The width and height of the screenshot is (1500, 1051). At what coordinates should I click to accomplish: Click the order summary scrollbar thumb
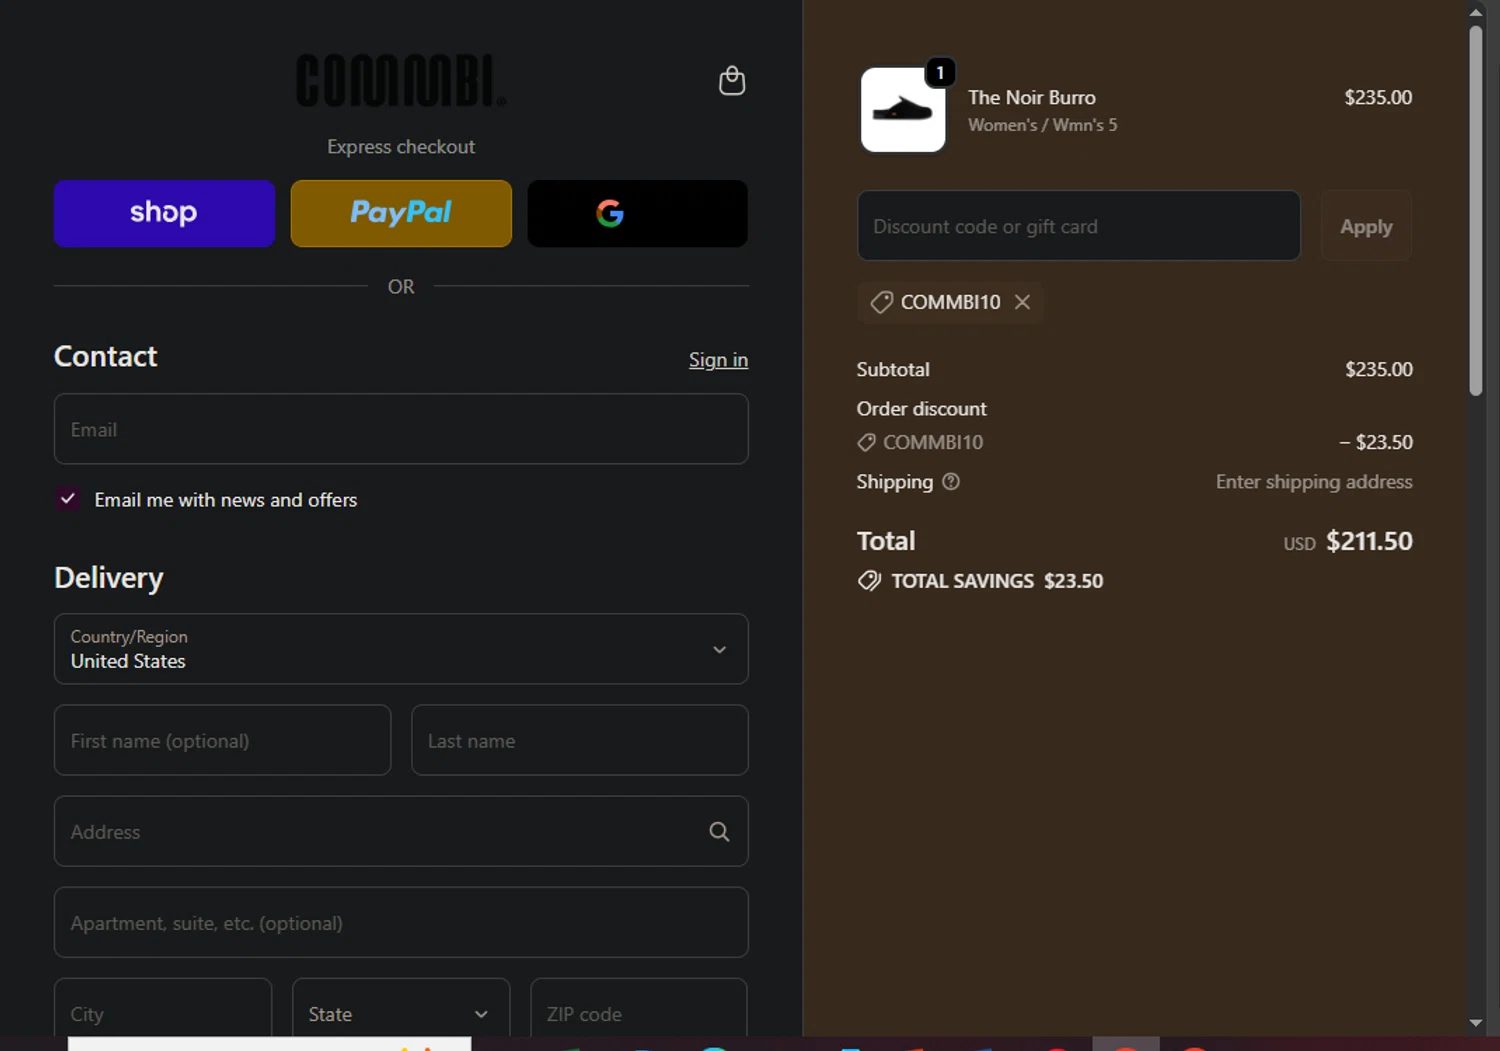(x=1476, y=210)
